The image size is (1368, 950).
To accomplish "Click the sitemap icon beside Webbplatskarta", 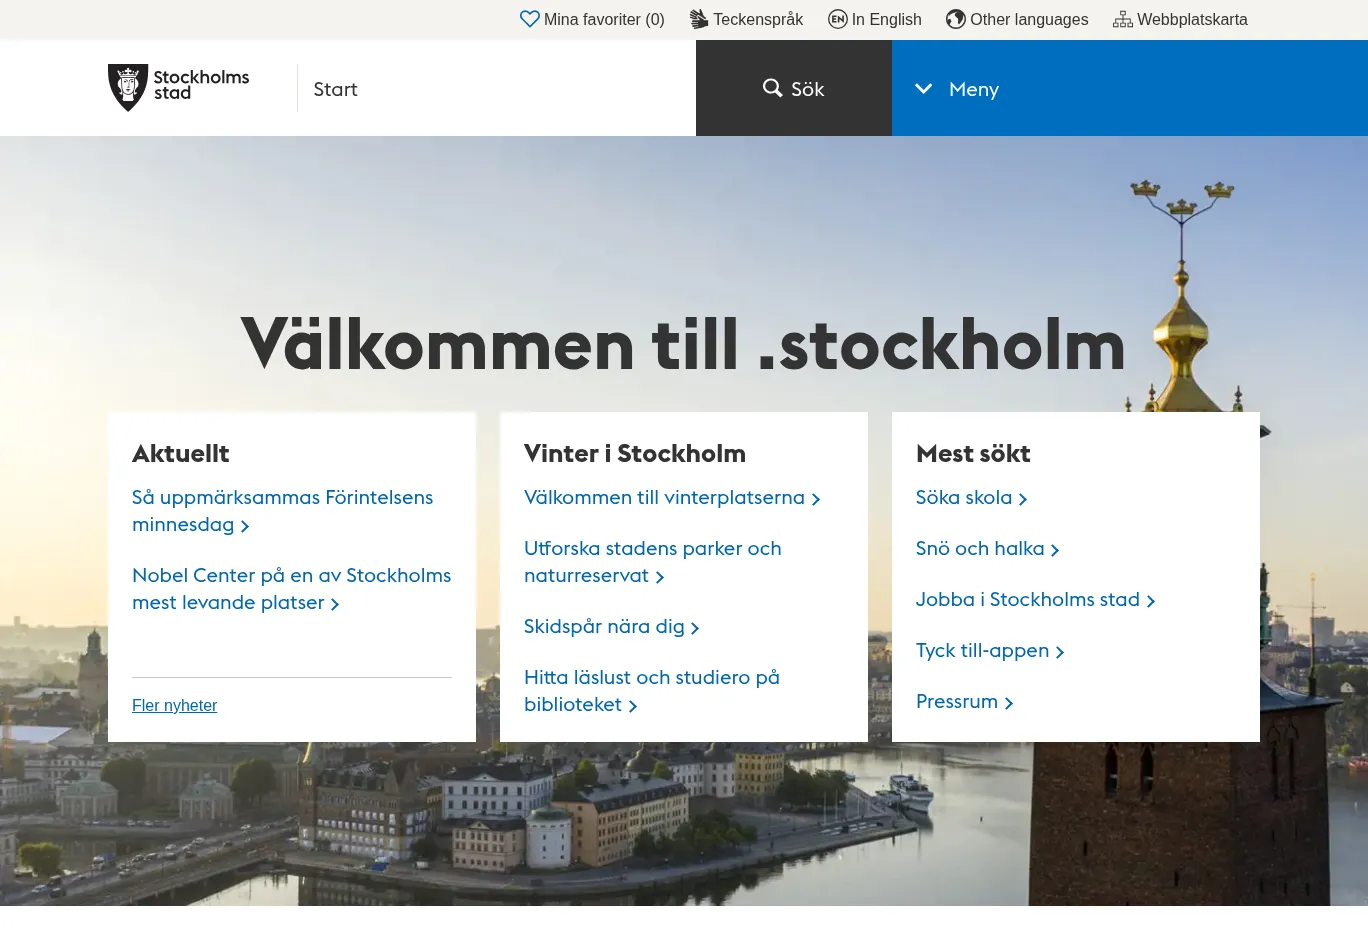I will 1123,19.
